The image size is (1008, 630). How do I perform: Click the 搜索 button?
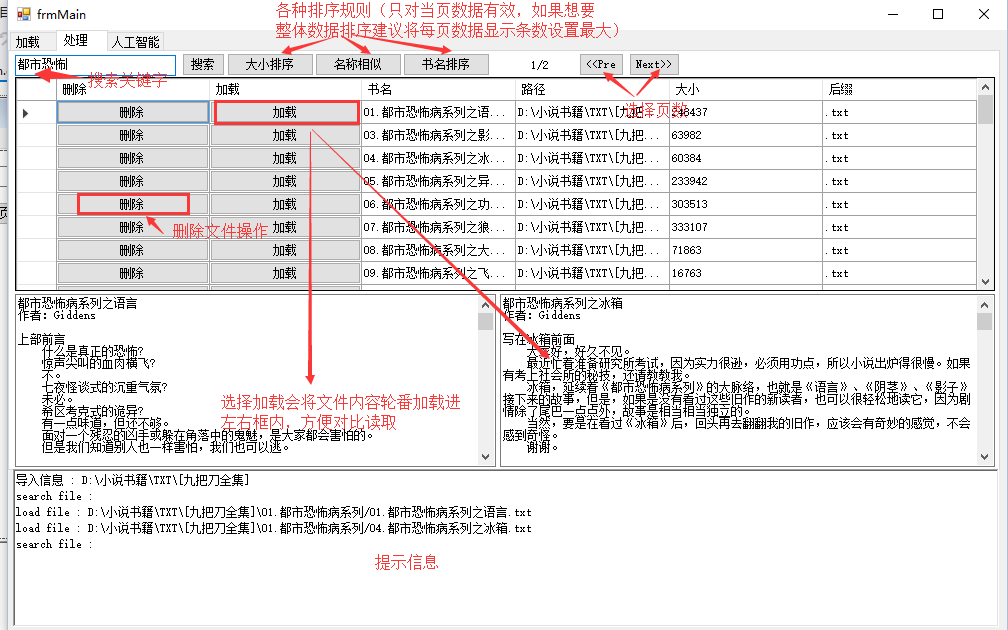(202, 64)
